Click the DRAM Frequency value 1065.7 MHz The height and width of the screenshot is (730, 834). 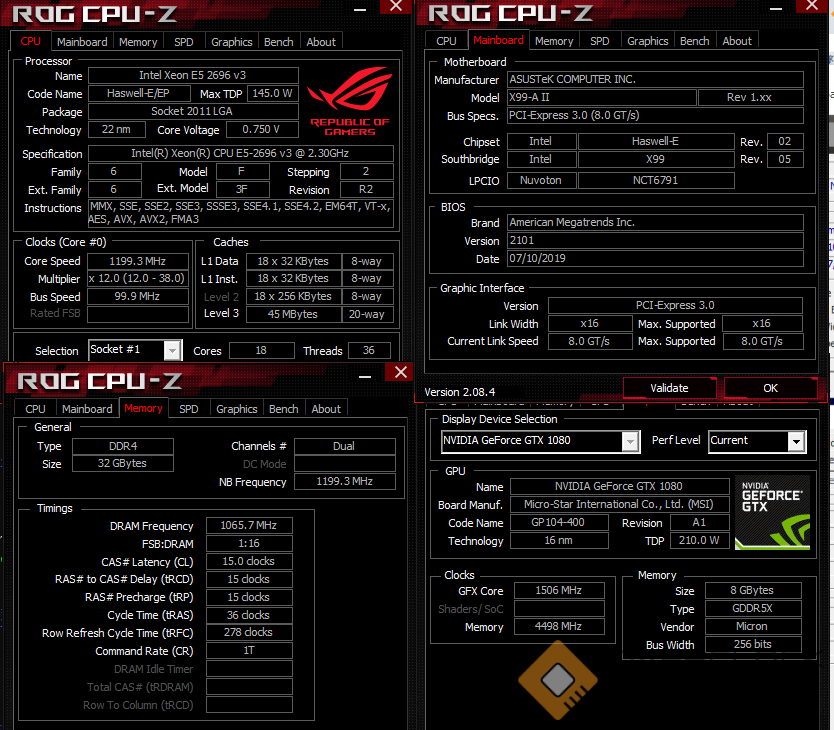click(249, 525)
